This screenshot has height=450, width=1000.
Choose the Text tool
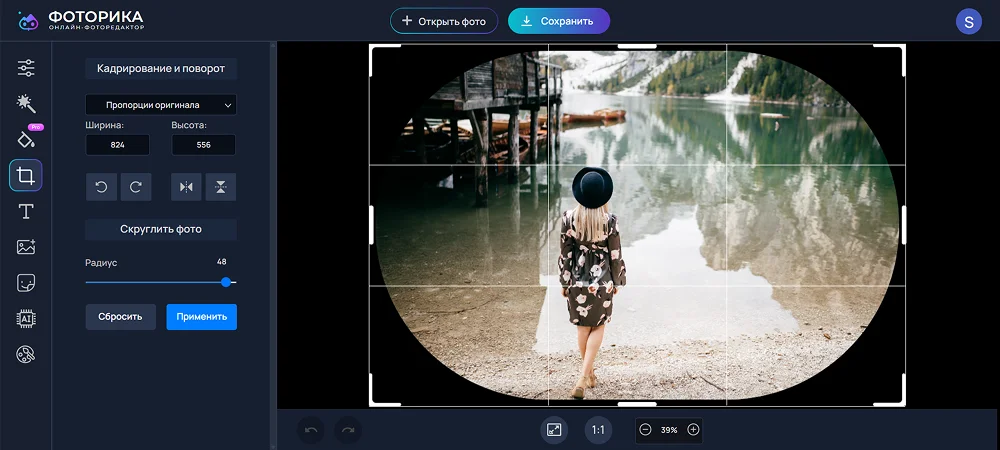26,211
